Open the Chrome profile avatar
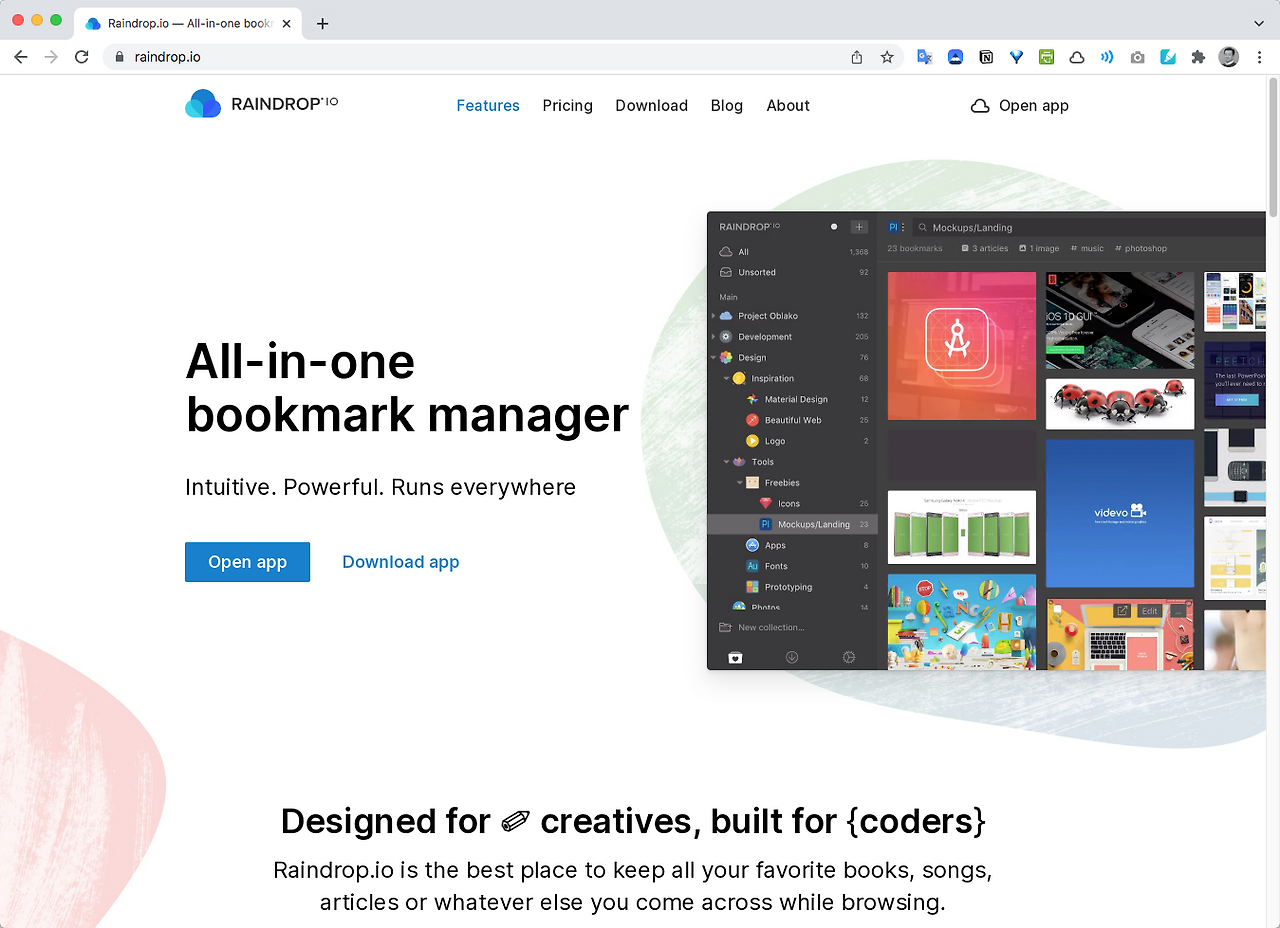The image size is (1280, 928). tap(1229, 57)
